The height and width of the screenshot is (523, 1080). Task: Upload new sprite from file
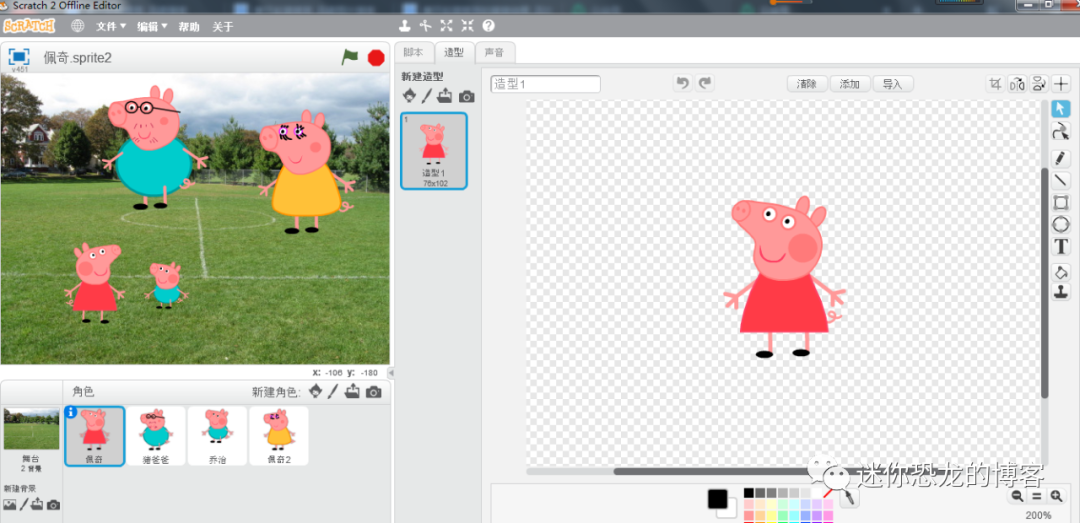pos(352,391)
